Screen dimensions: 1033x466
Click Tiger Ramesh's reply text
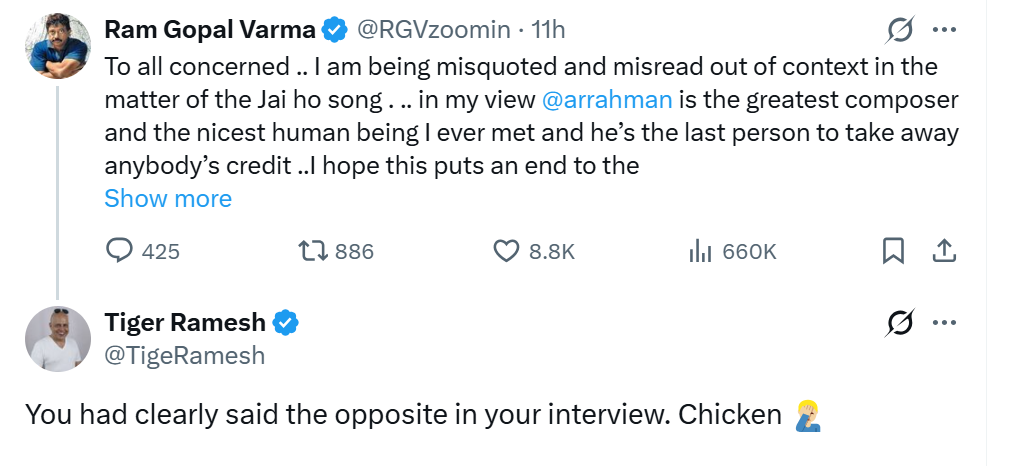(400, 415)
